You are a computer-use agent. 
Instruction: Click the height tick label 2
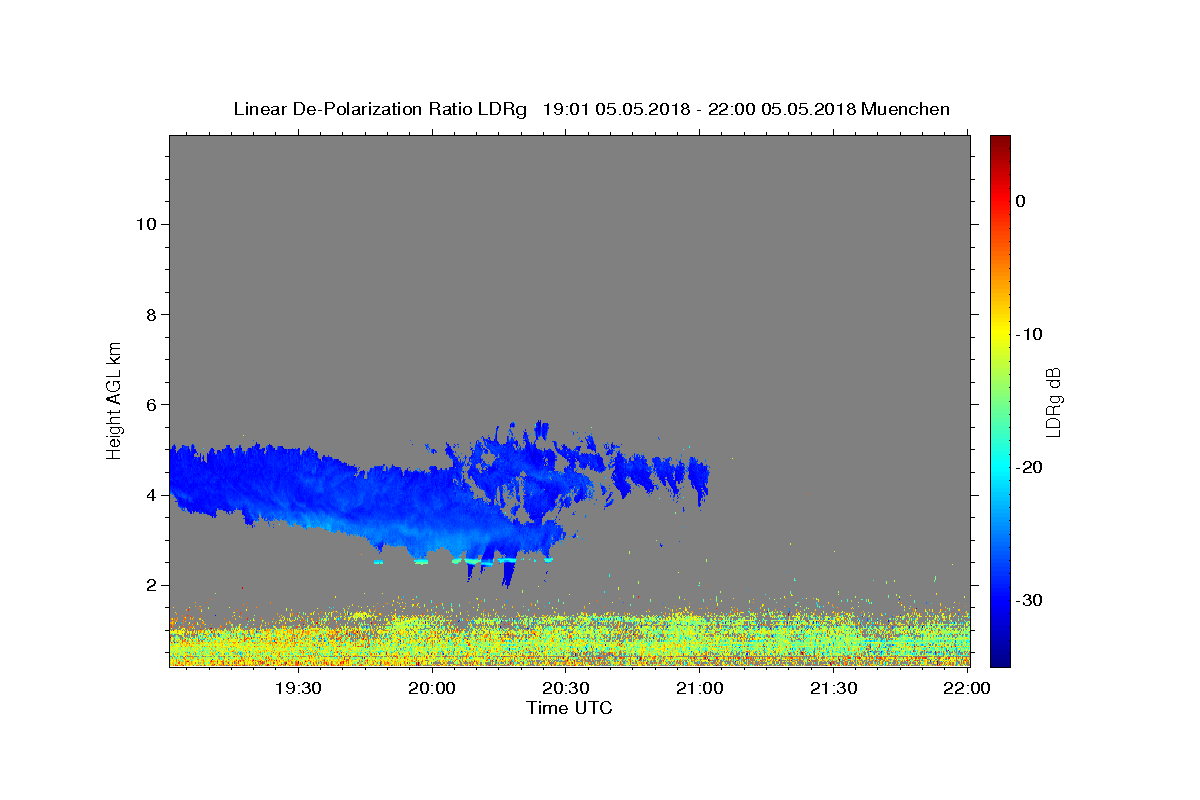pos(151,585)
